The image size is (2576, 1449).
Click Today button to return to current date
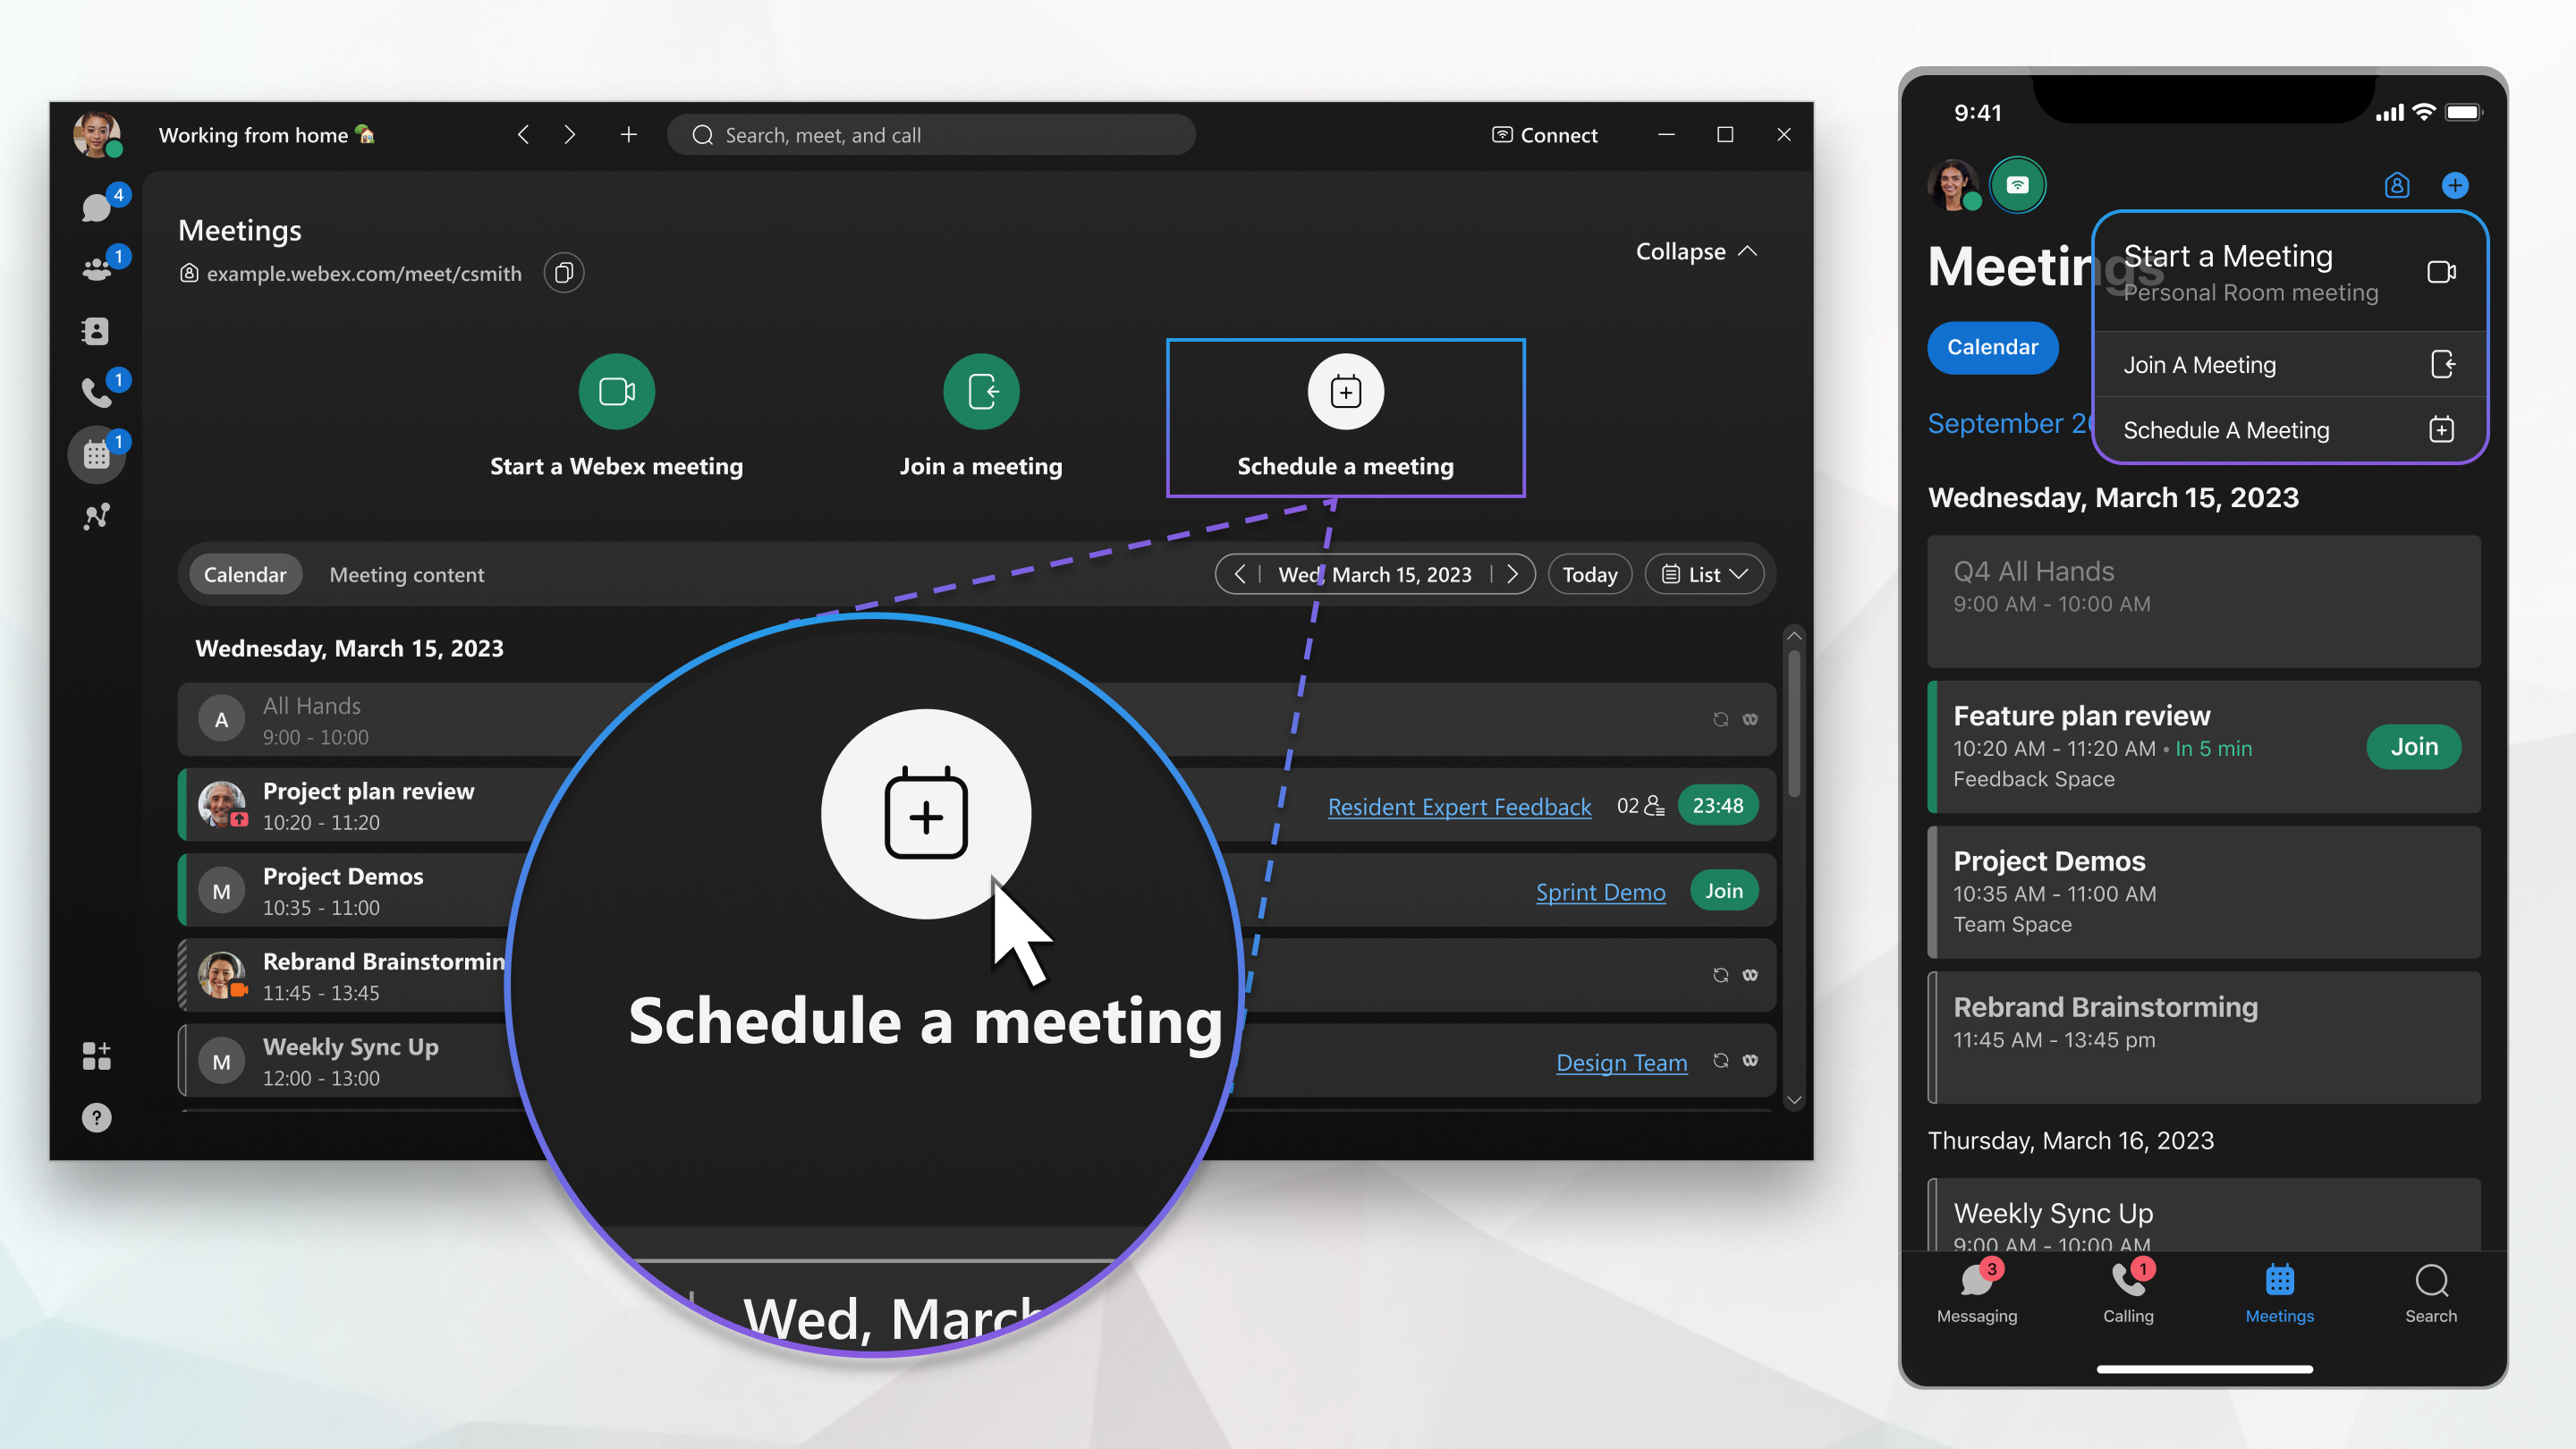coord(1589,573)
